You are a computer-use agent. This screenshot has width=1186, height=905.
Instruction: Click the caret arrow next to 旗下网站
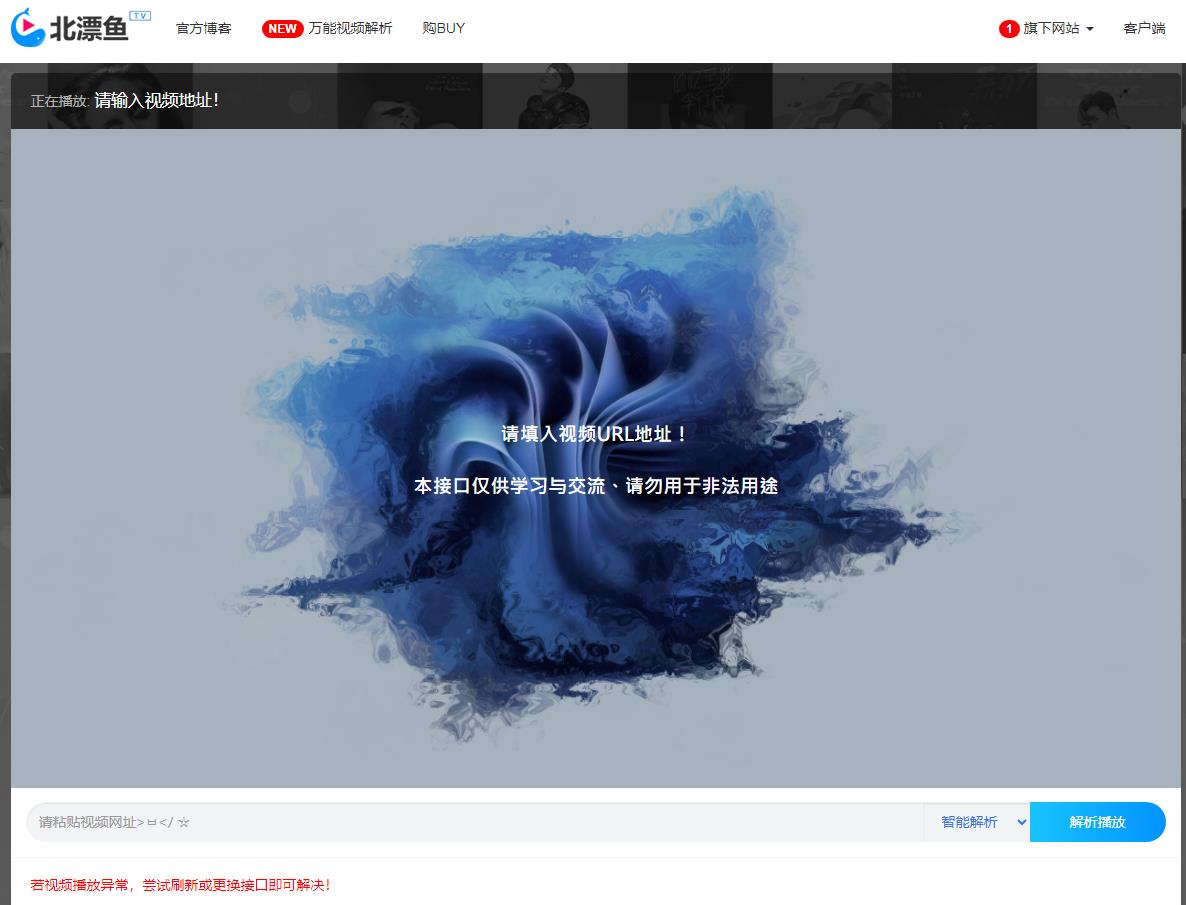click(1090, 30)
